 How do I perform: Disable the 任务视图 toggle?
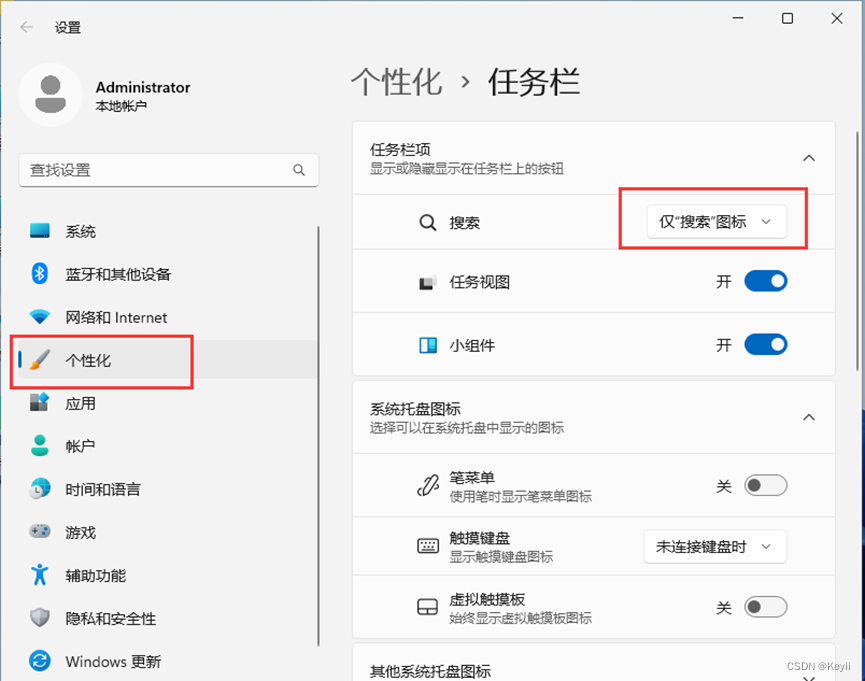(765, 281)
